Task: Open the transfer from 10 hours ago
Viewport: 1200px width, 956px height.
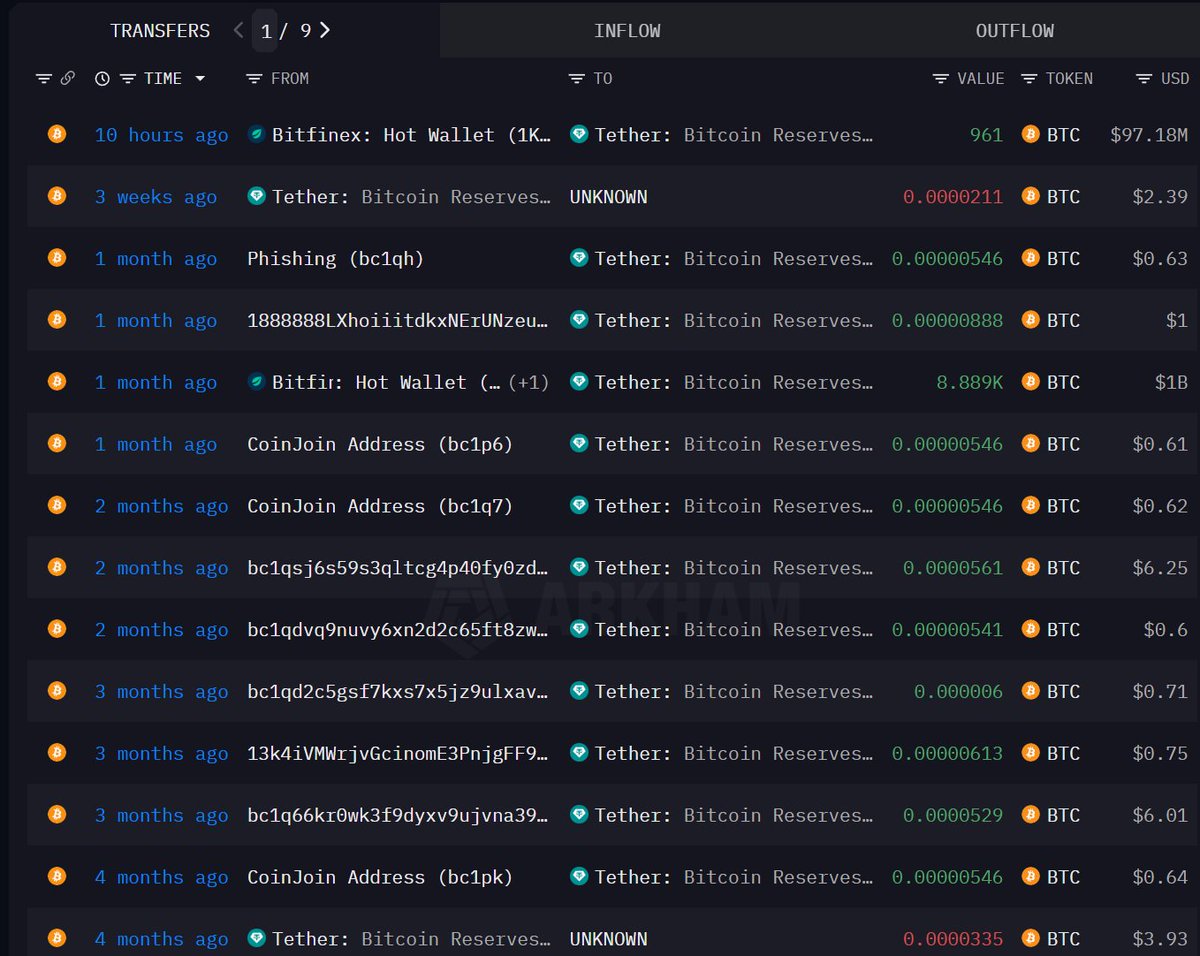Action: (x=160, y=134)
